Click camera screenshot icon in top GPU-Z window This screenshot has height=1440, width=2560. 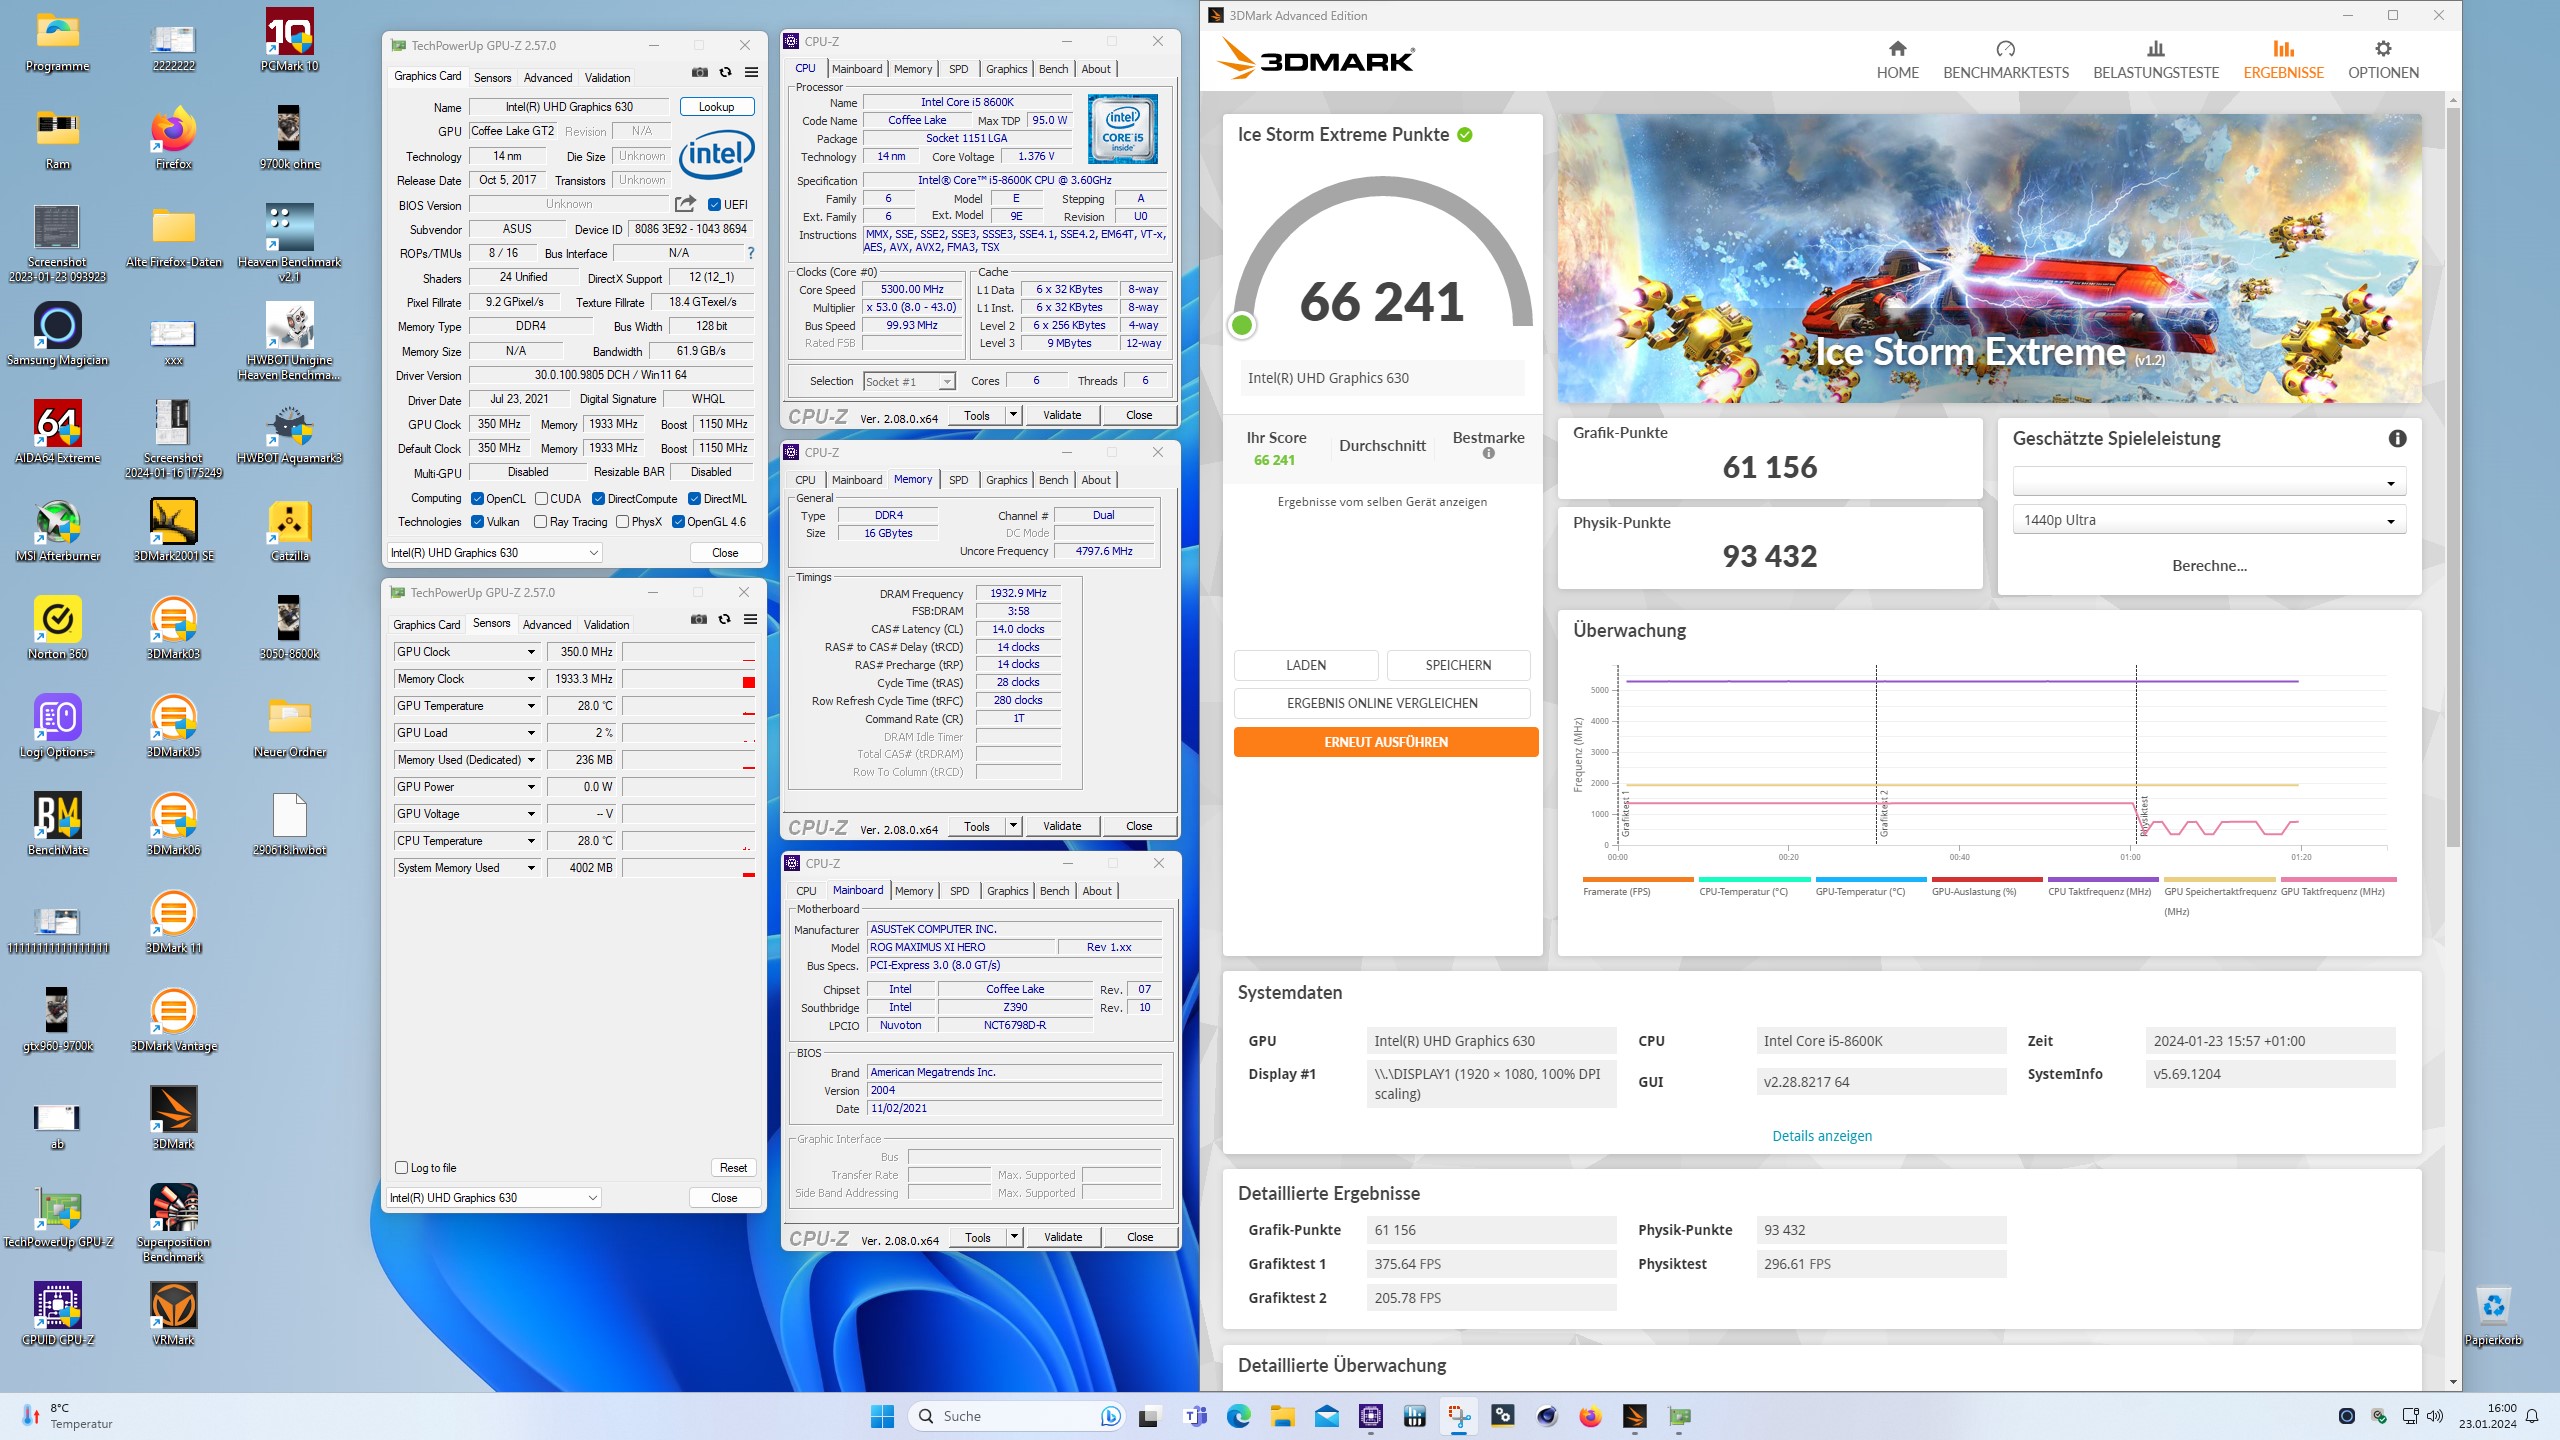700,72
